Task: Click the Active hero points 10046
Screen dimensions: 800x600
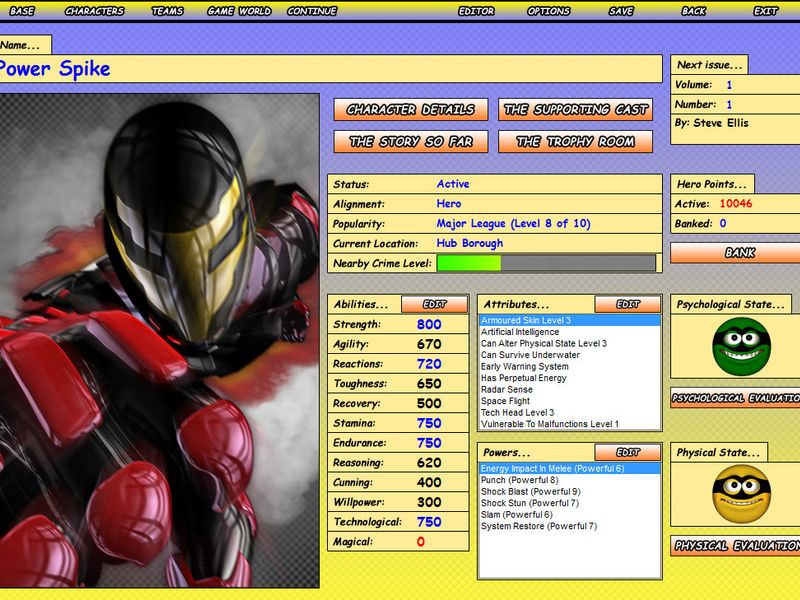Action: click(736, 204)
